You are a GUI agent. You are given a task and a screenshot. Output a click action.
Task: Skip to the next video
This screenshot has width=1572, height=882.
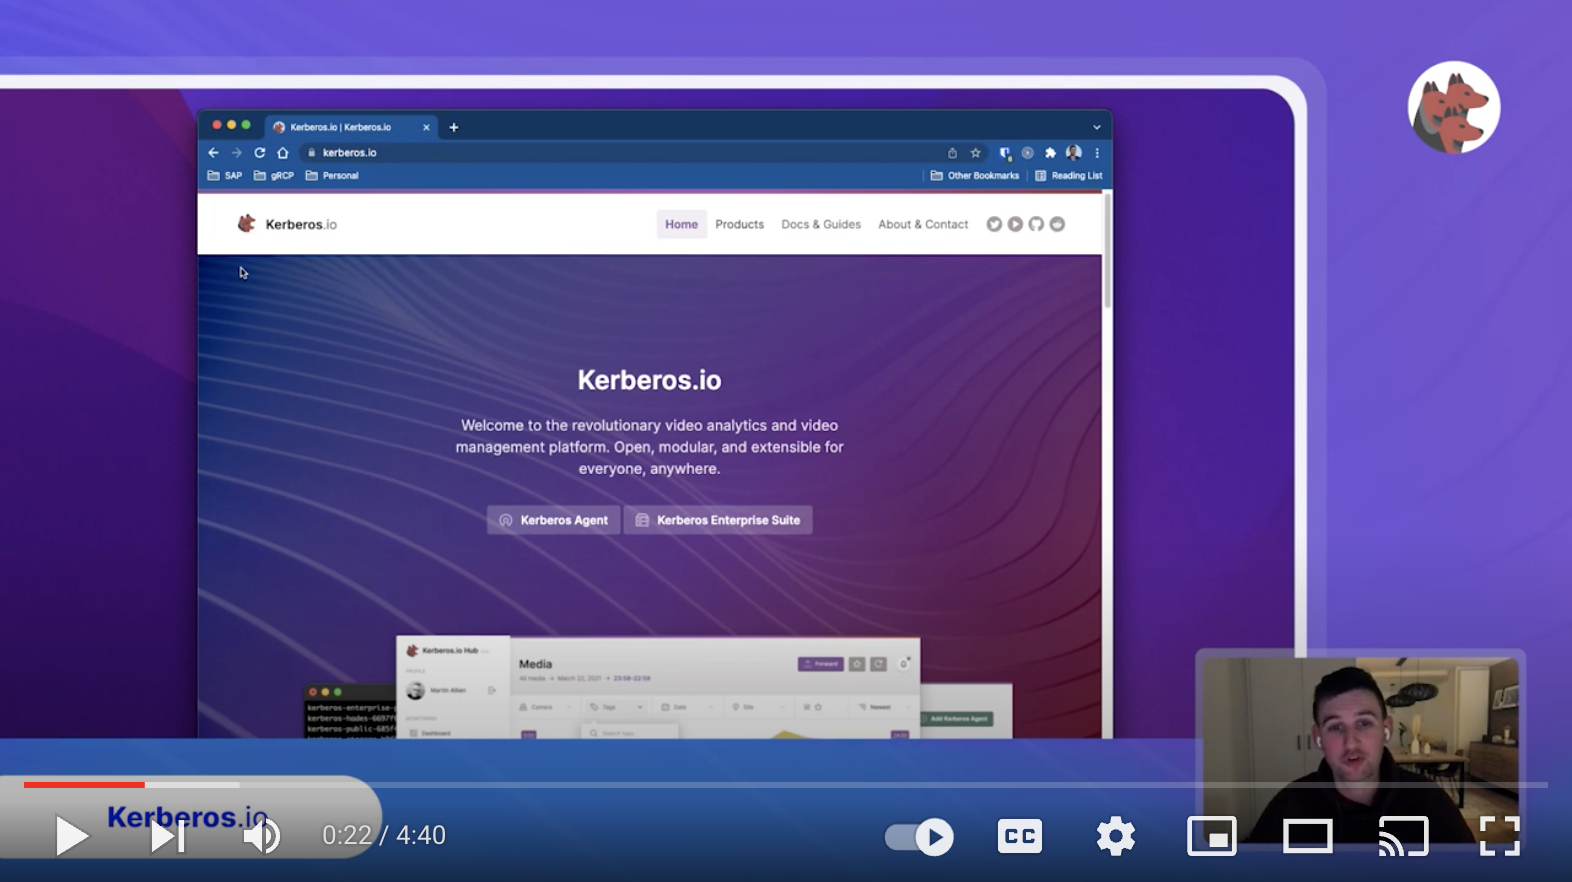coord(167,836)
